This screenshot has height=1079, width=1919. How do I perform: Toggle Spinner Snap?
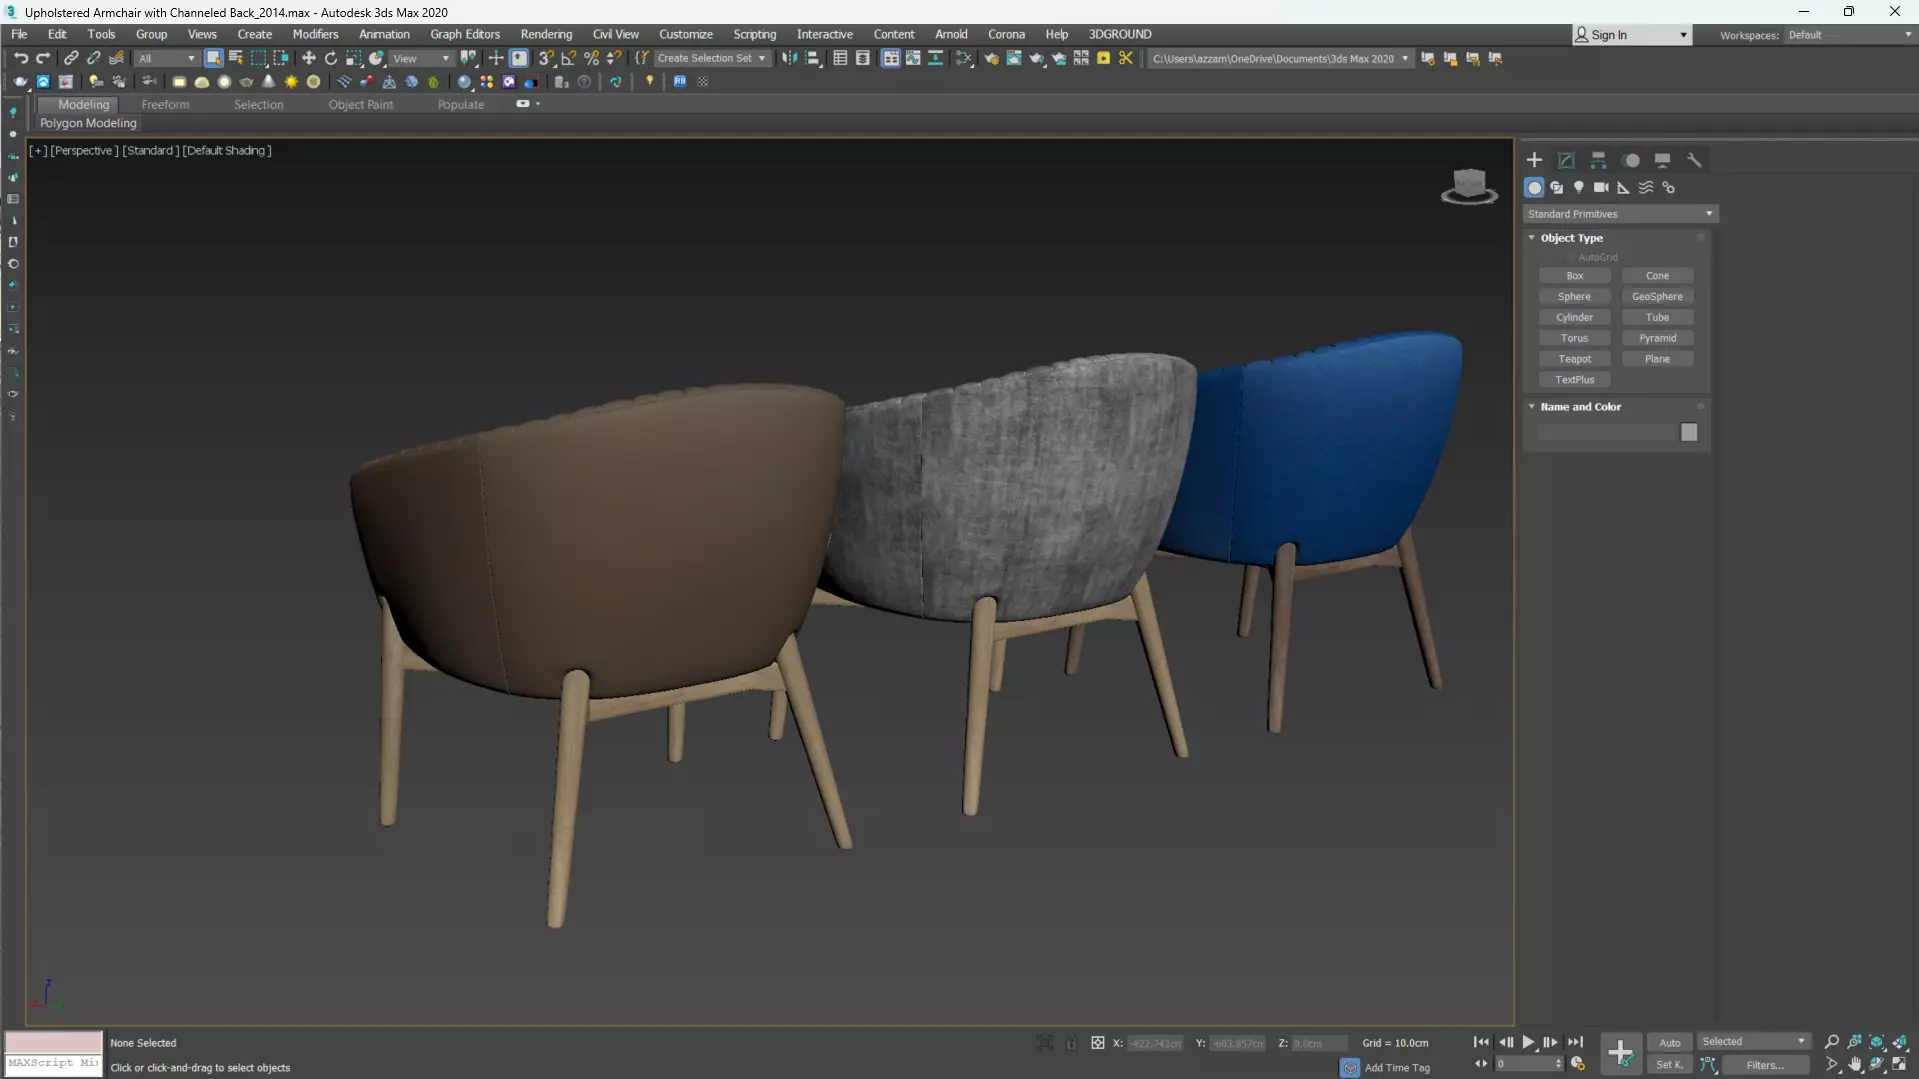[x=614, y=58]
